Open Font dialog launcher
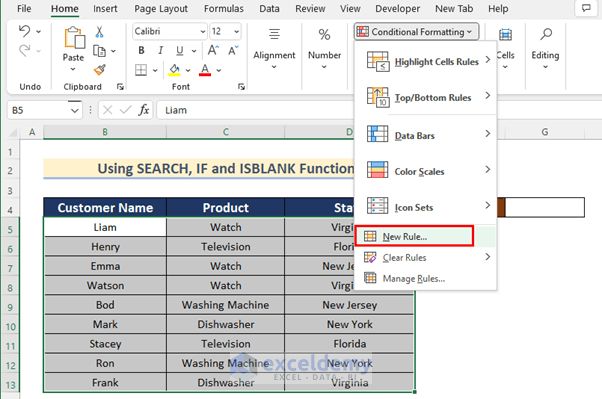 [x=241, y=87]
